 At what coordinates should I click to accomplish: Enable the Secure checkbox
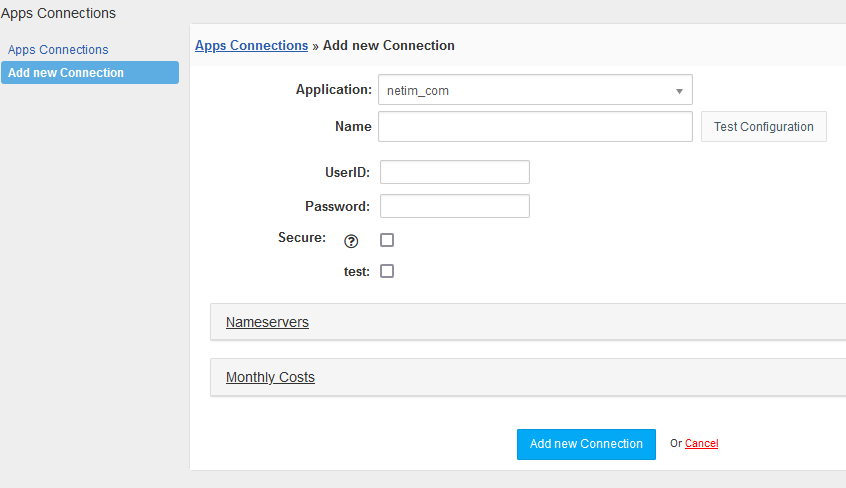tap(387, 240)
